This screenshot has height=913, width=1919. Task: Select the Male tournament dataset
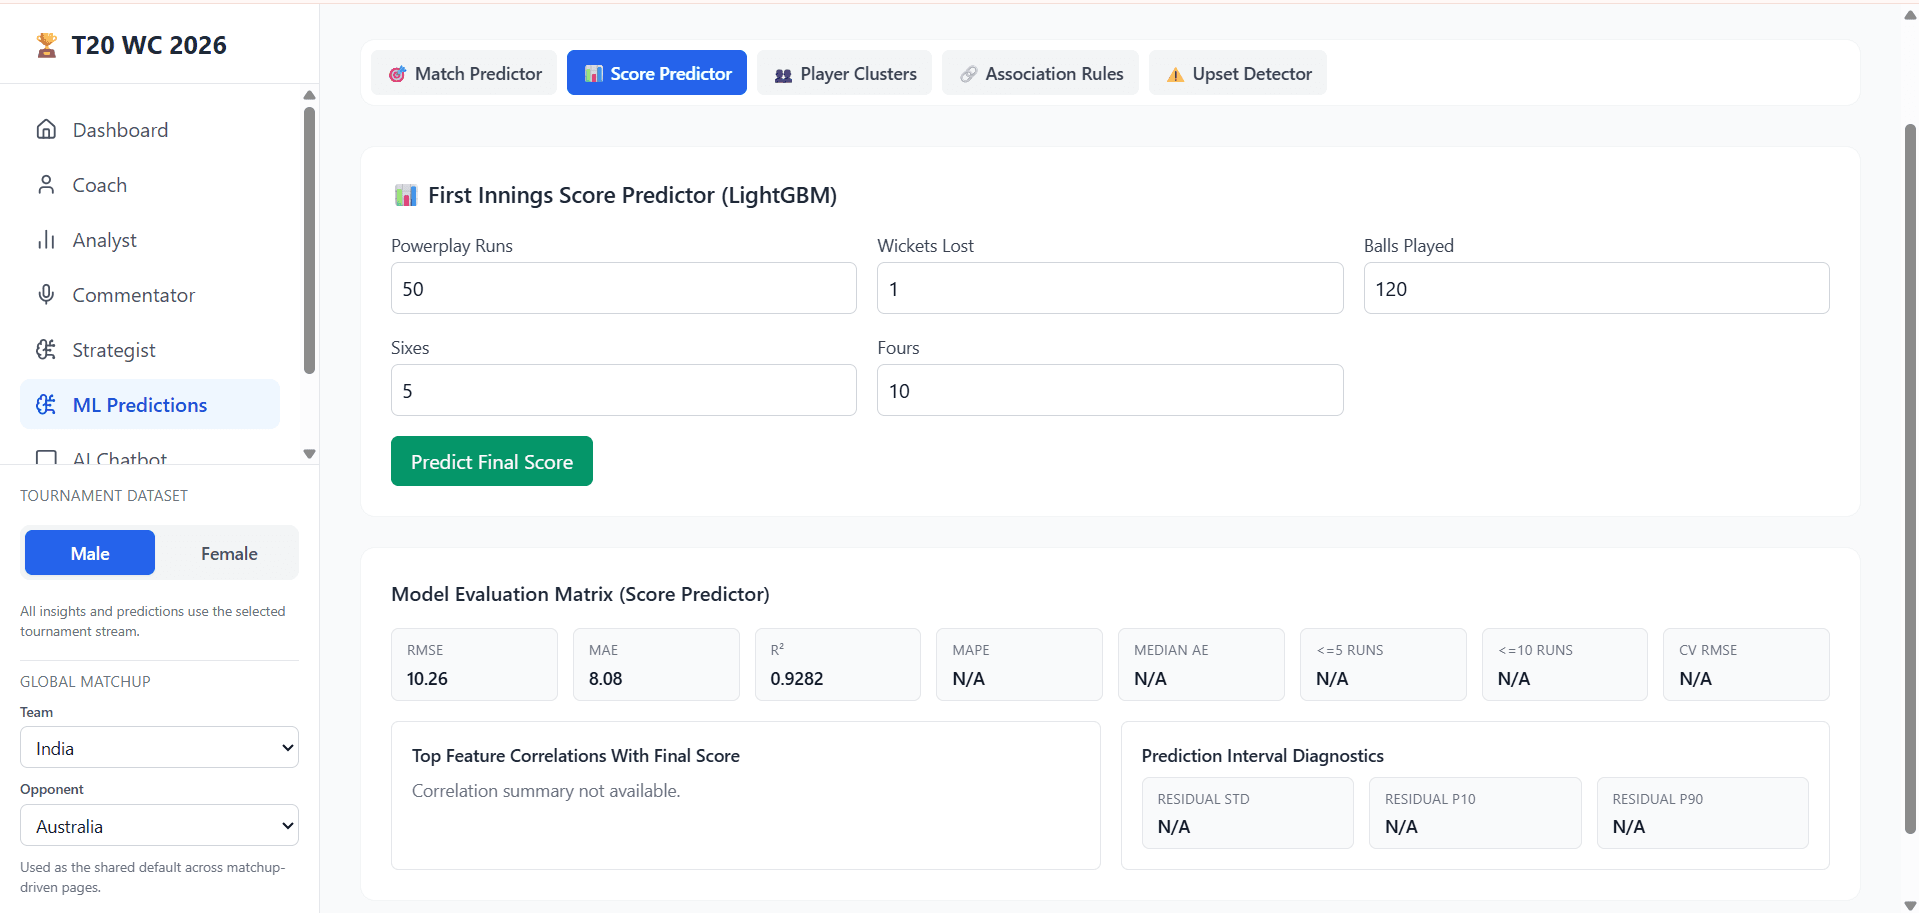pyautogui.click(x=90, y=553)
